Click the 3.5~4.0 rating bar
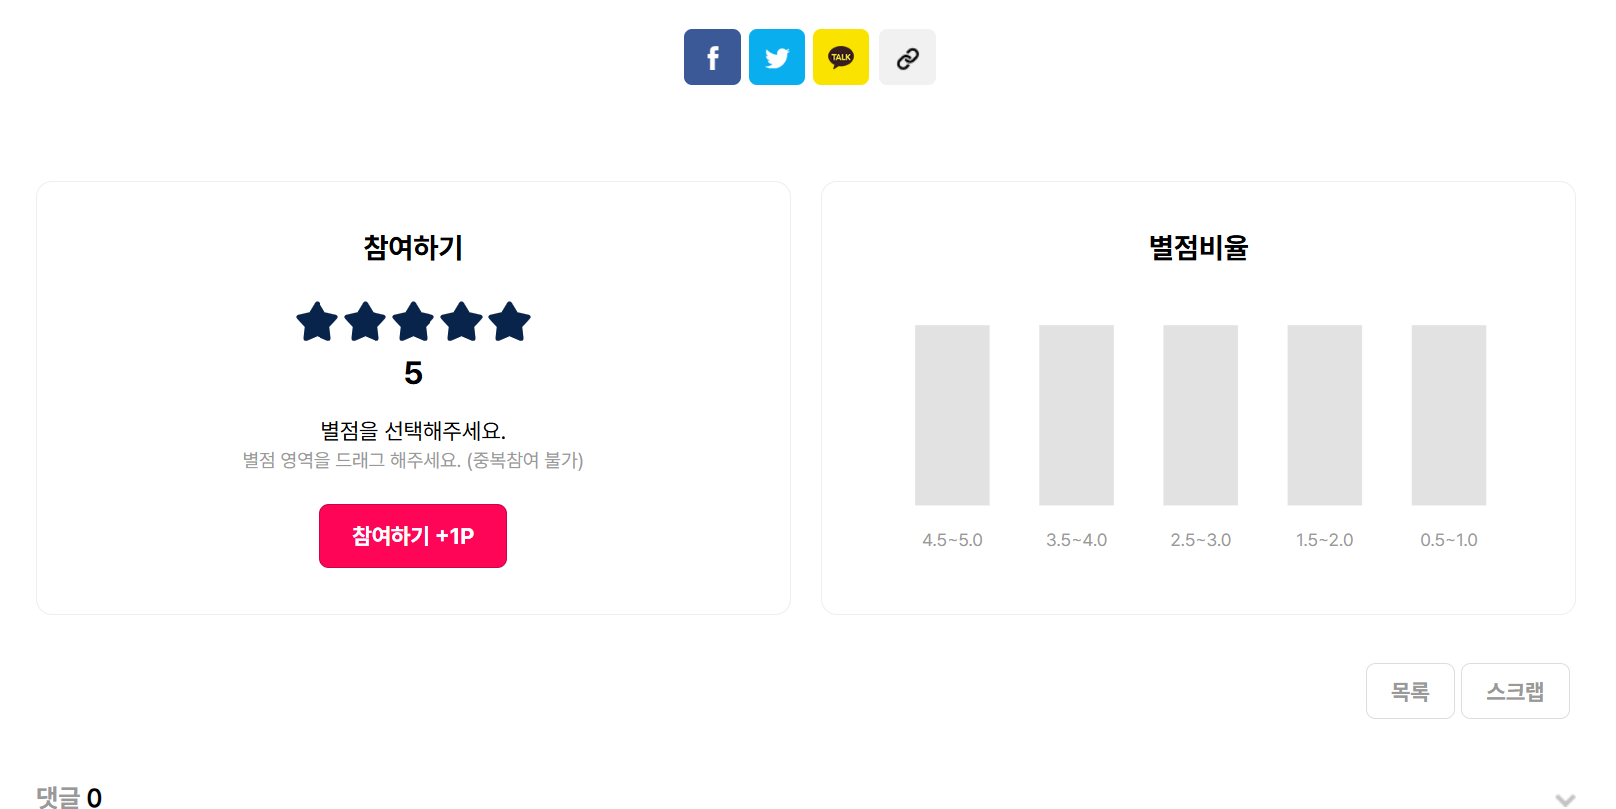The width and height of the screenshot is (1616, 809). [1076, 415]
